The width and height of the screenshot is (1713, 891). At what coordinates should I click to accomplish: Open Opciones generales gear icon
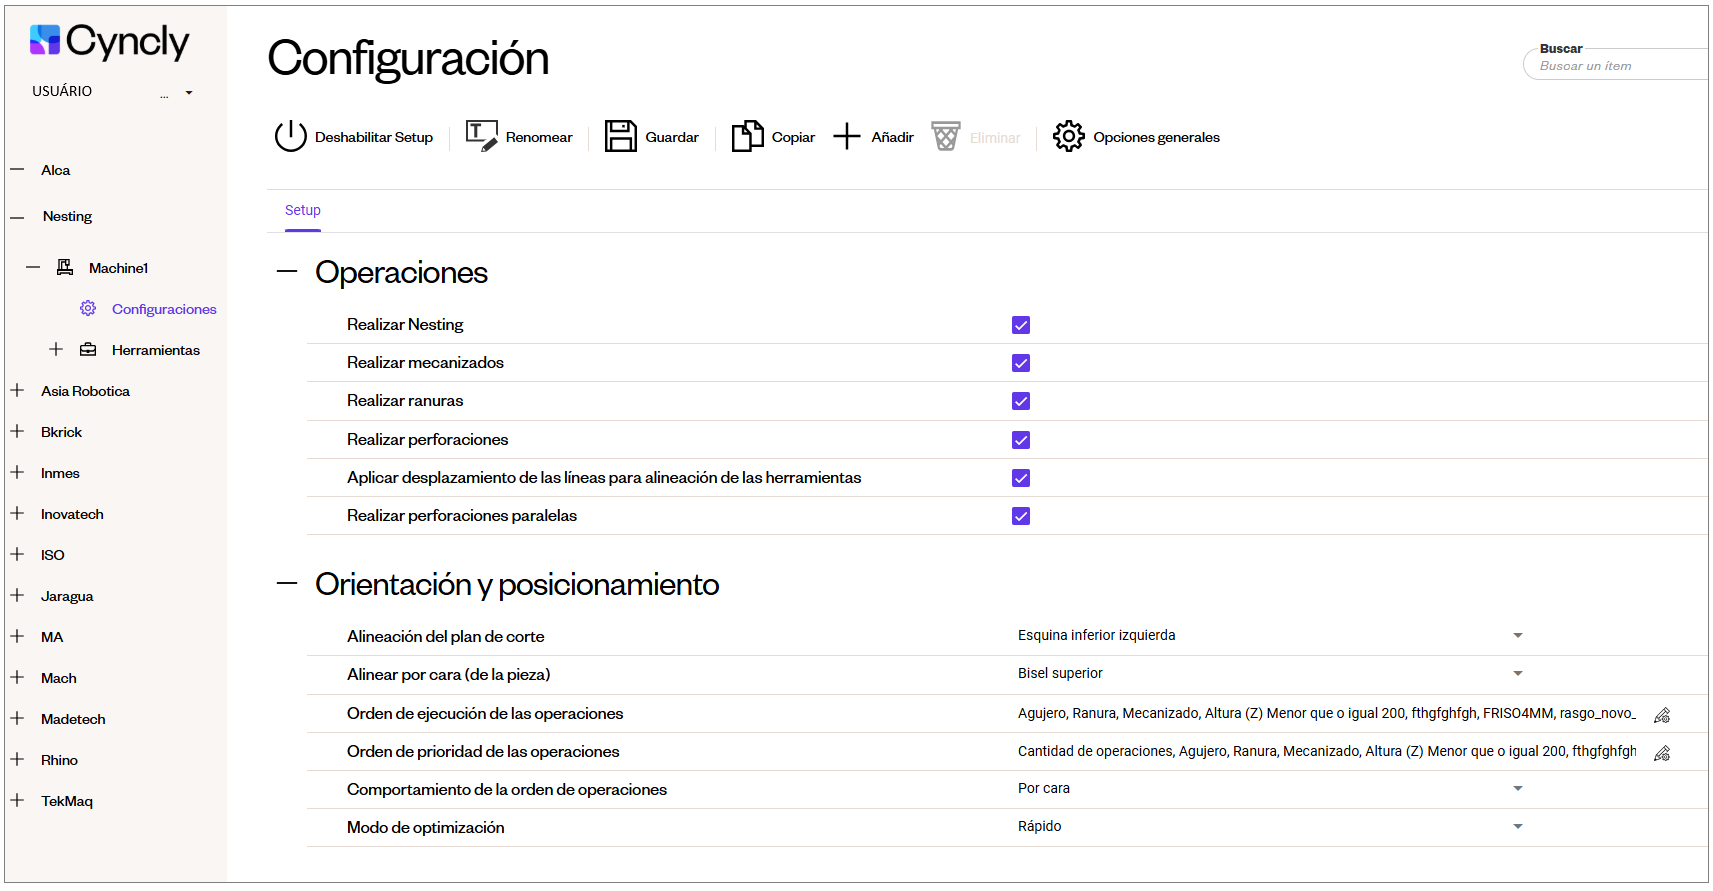pyautogui.click(x=1068, y=136)
